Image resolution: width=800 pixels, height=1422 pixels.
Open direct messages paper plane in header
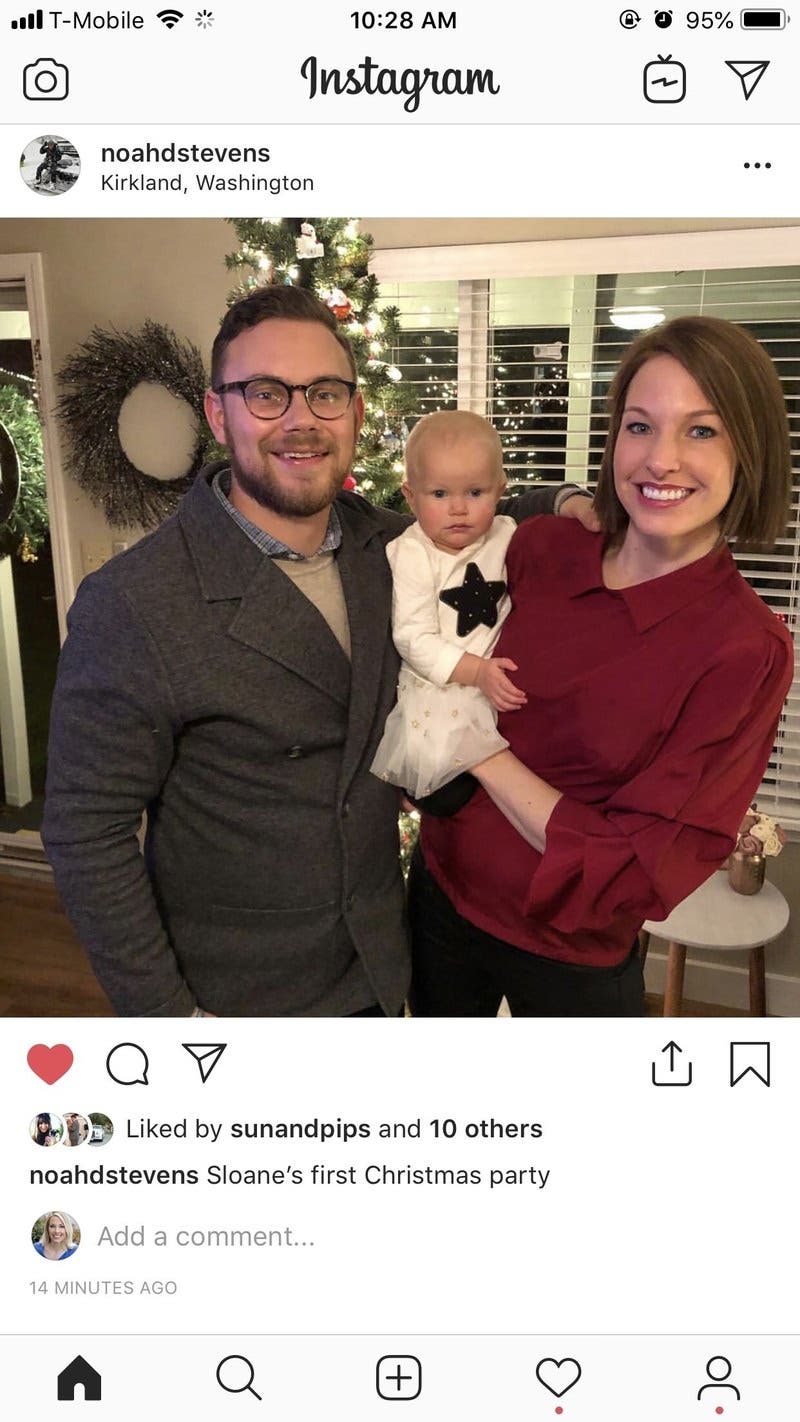click(x=747, y=79)
